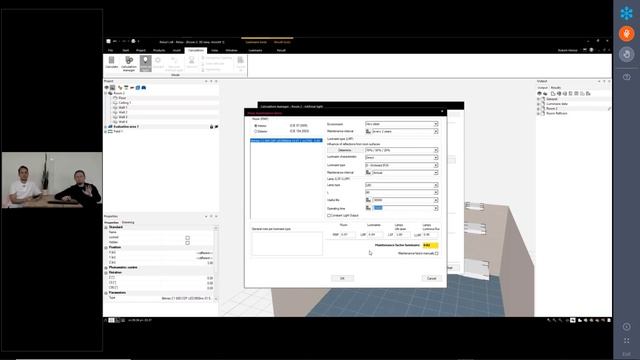Viewport: 640px width, 360px height.
Task: Select the Exterior radio button
Action: (256, 131)
